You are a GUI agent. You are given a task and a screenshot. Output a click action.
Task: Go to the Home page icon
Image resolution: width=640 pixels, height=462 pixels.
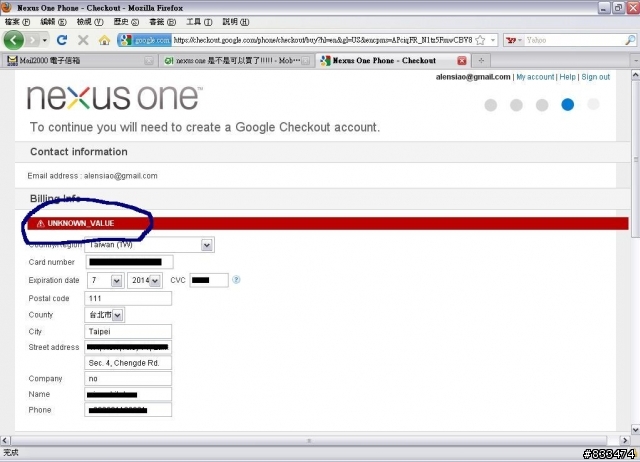click(104, 40)
